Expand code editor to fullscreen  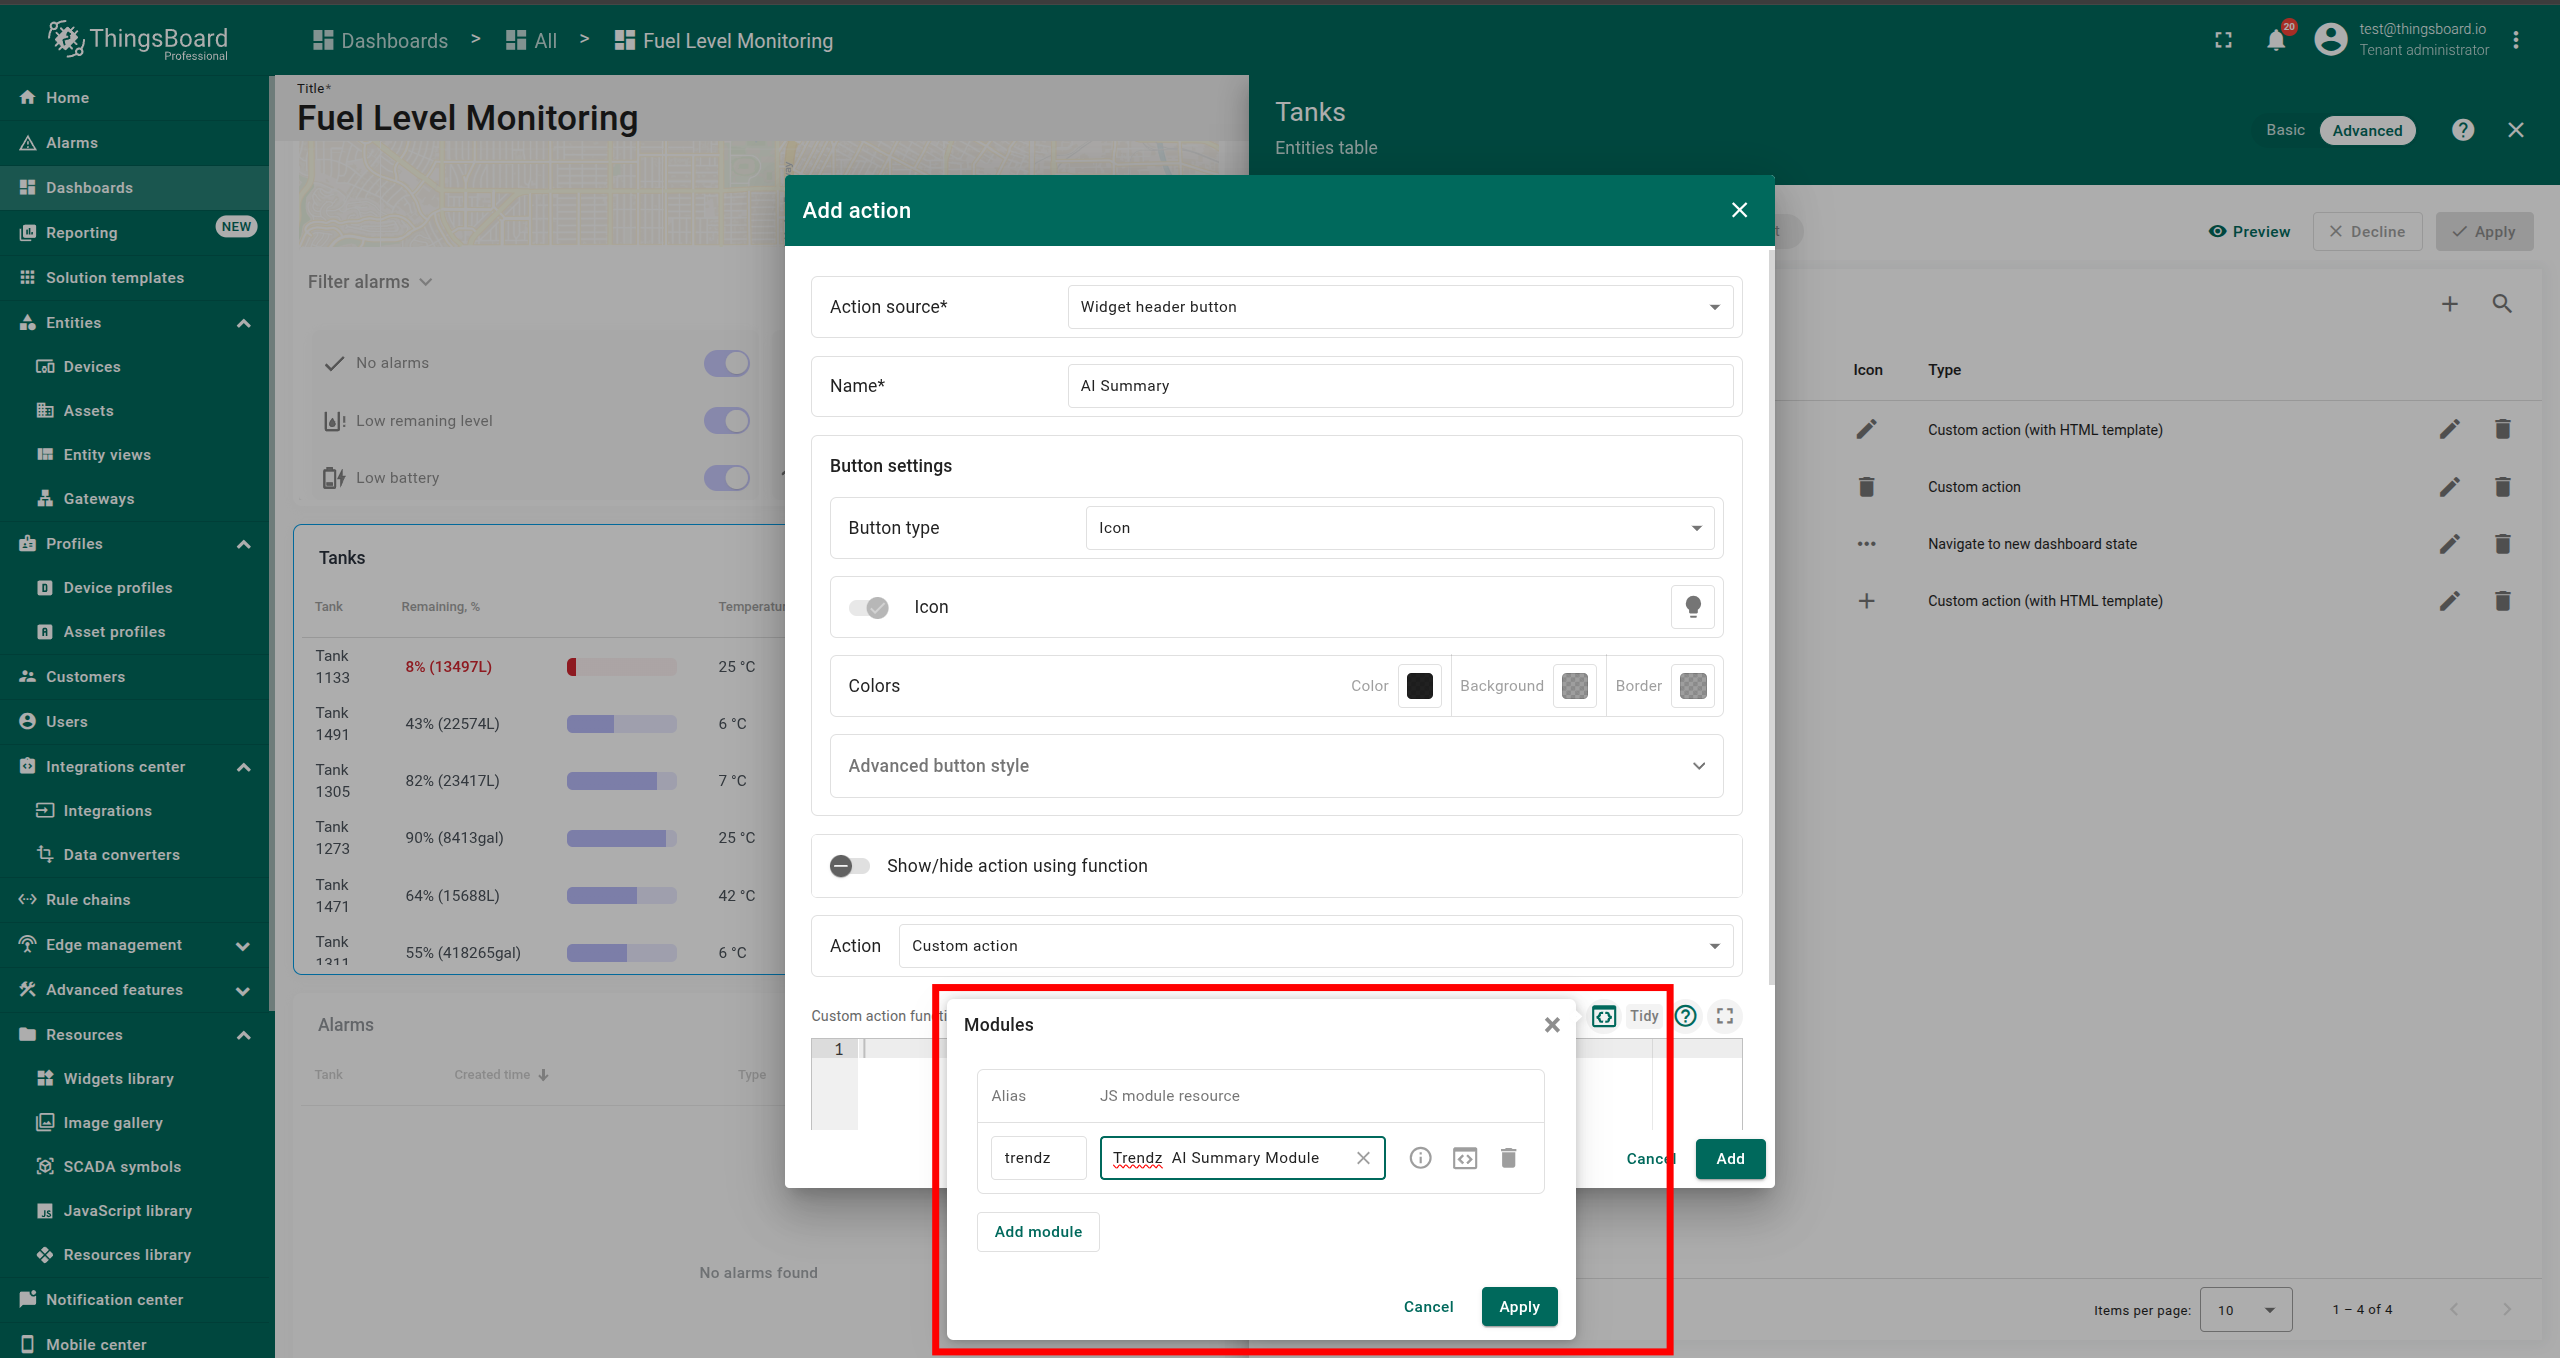[x=1725, y=1016]
